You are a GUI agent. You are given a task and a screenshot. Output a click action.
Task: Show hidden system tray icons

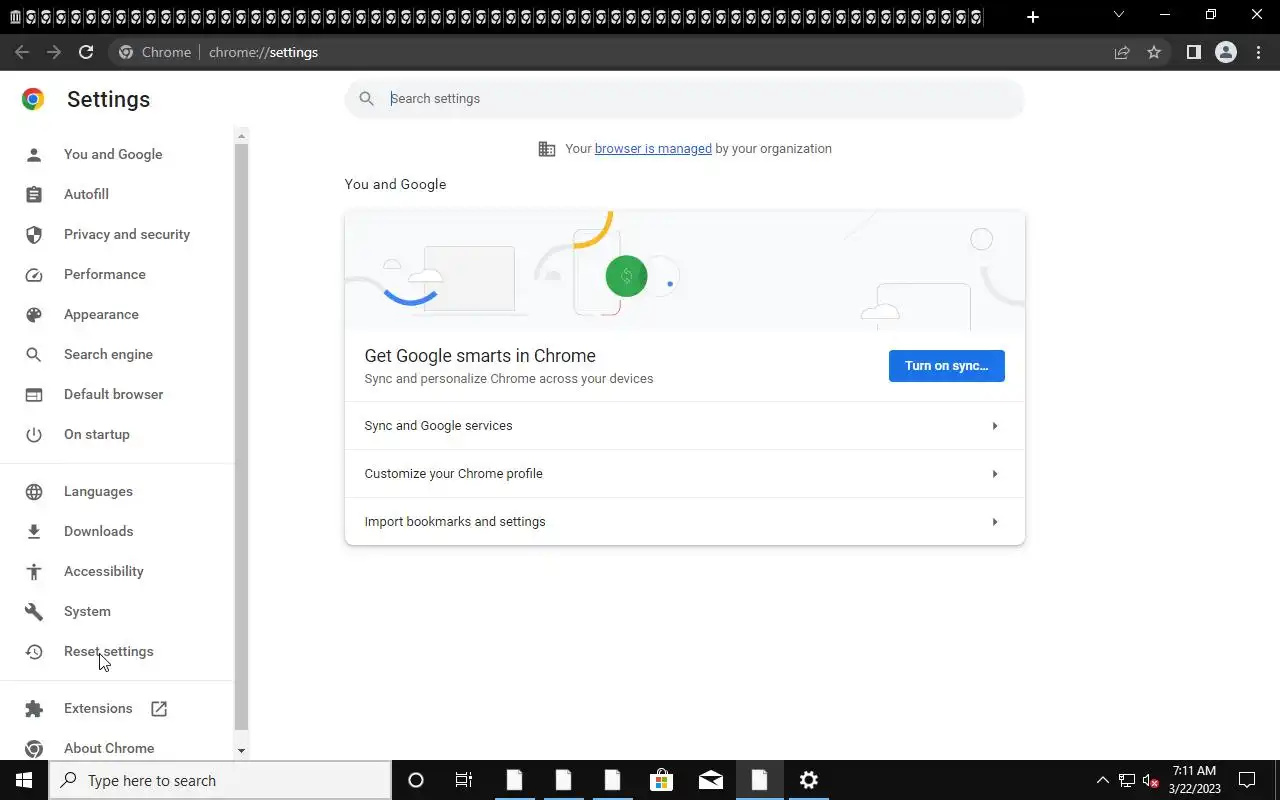[1103, 780]
